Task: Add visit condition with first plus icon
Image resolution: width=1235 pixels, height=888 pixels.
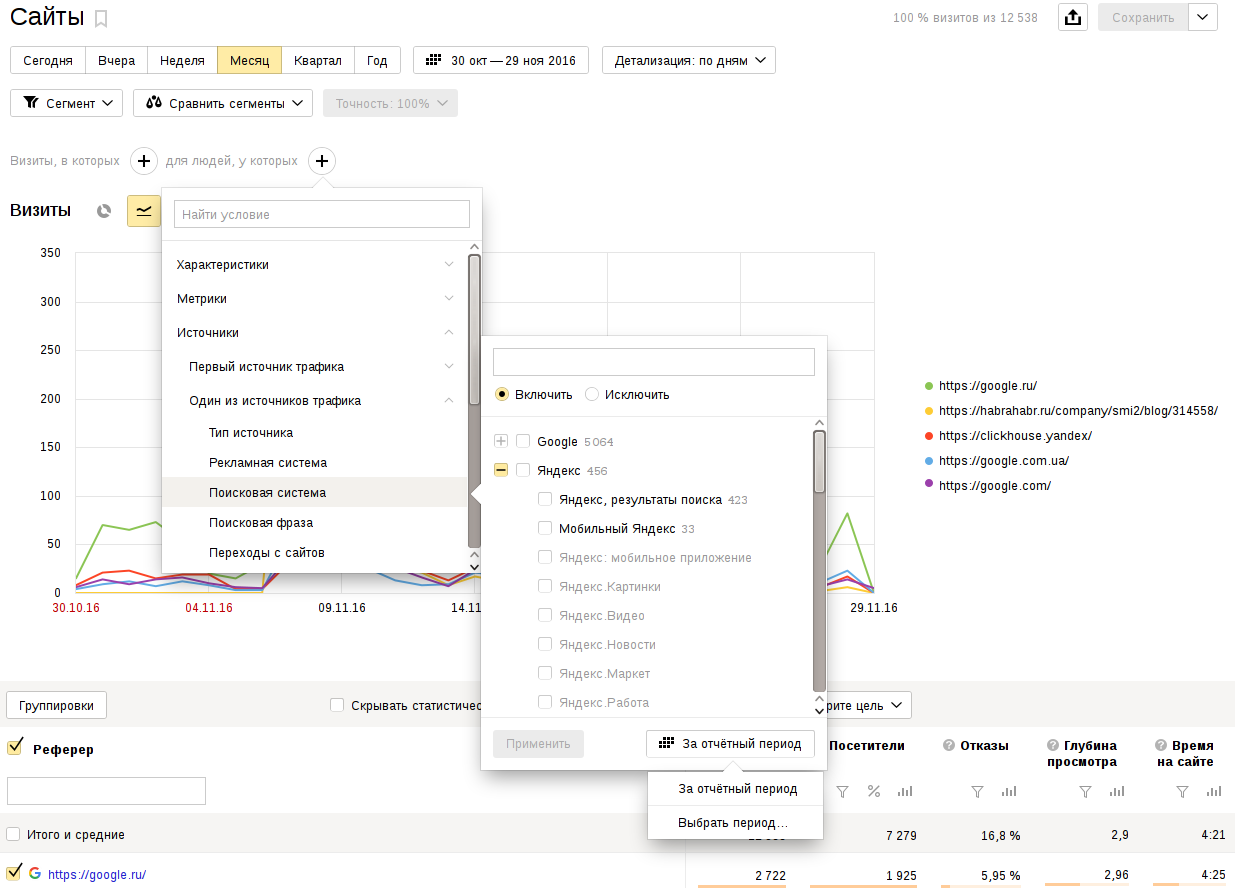Action: [144, 161]
